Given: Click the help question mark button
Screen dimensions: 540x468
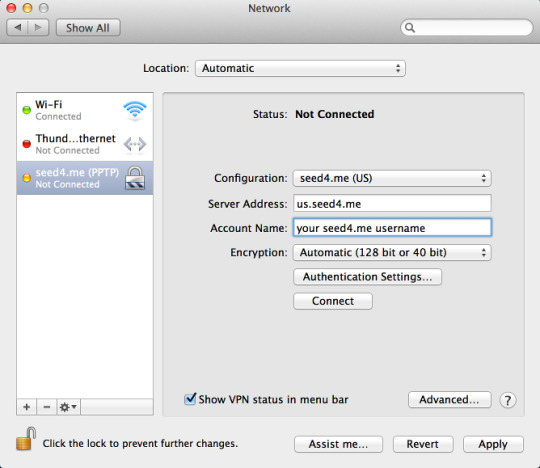Looking at the screenshot, I should pos(508,400).
